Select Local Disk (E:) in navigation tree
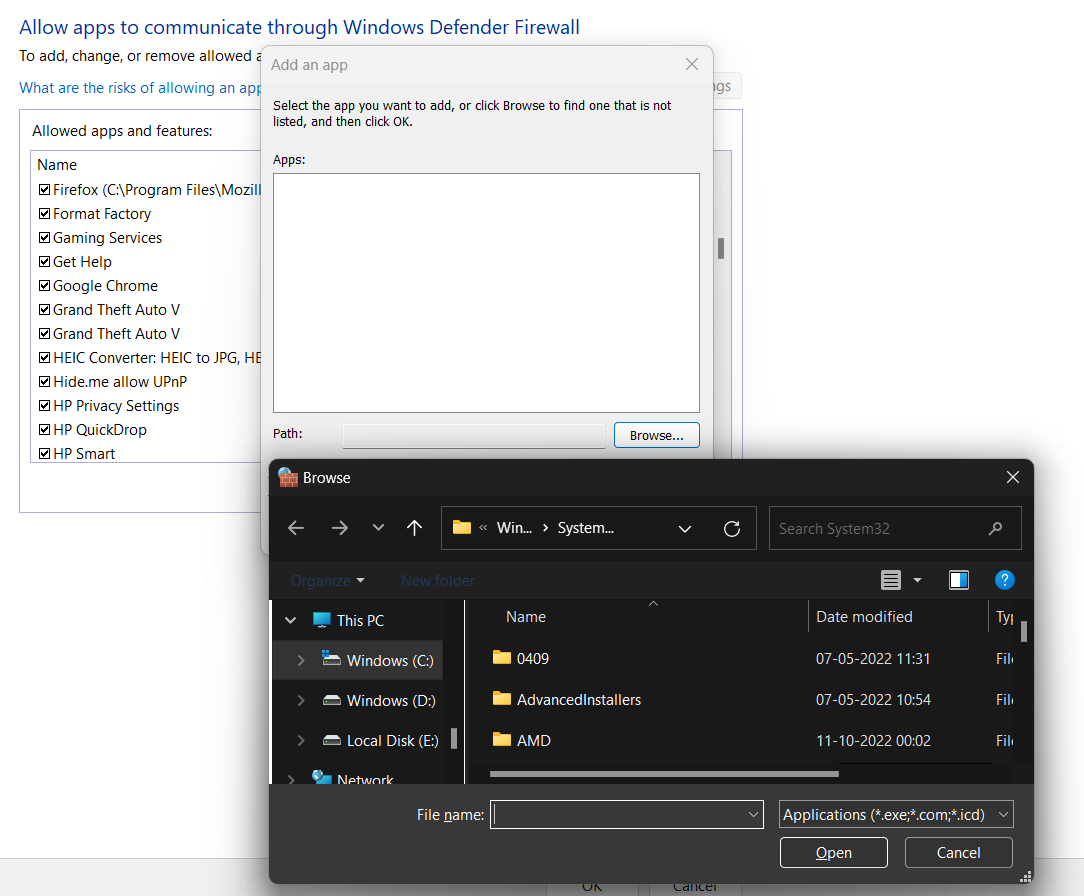Screen dimensions: 1084x896 click(392, 741)
